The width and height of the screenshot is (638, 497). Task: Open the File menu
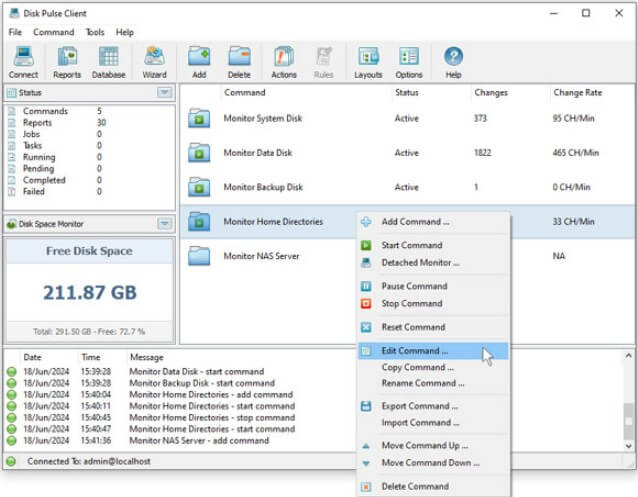15,32
